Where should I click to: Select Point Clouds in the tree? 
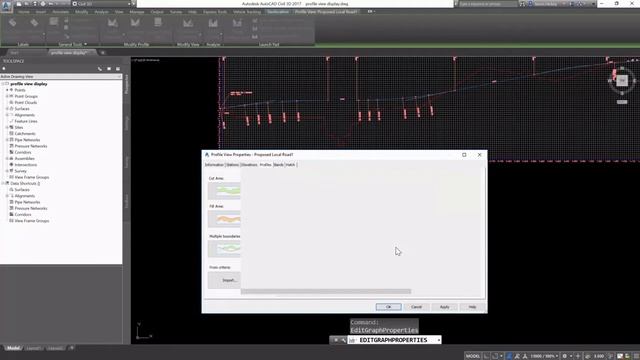tap(26, 102)
